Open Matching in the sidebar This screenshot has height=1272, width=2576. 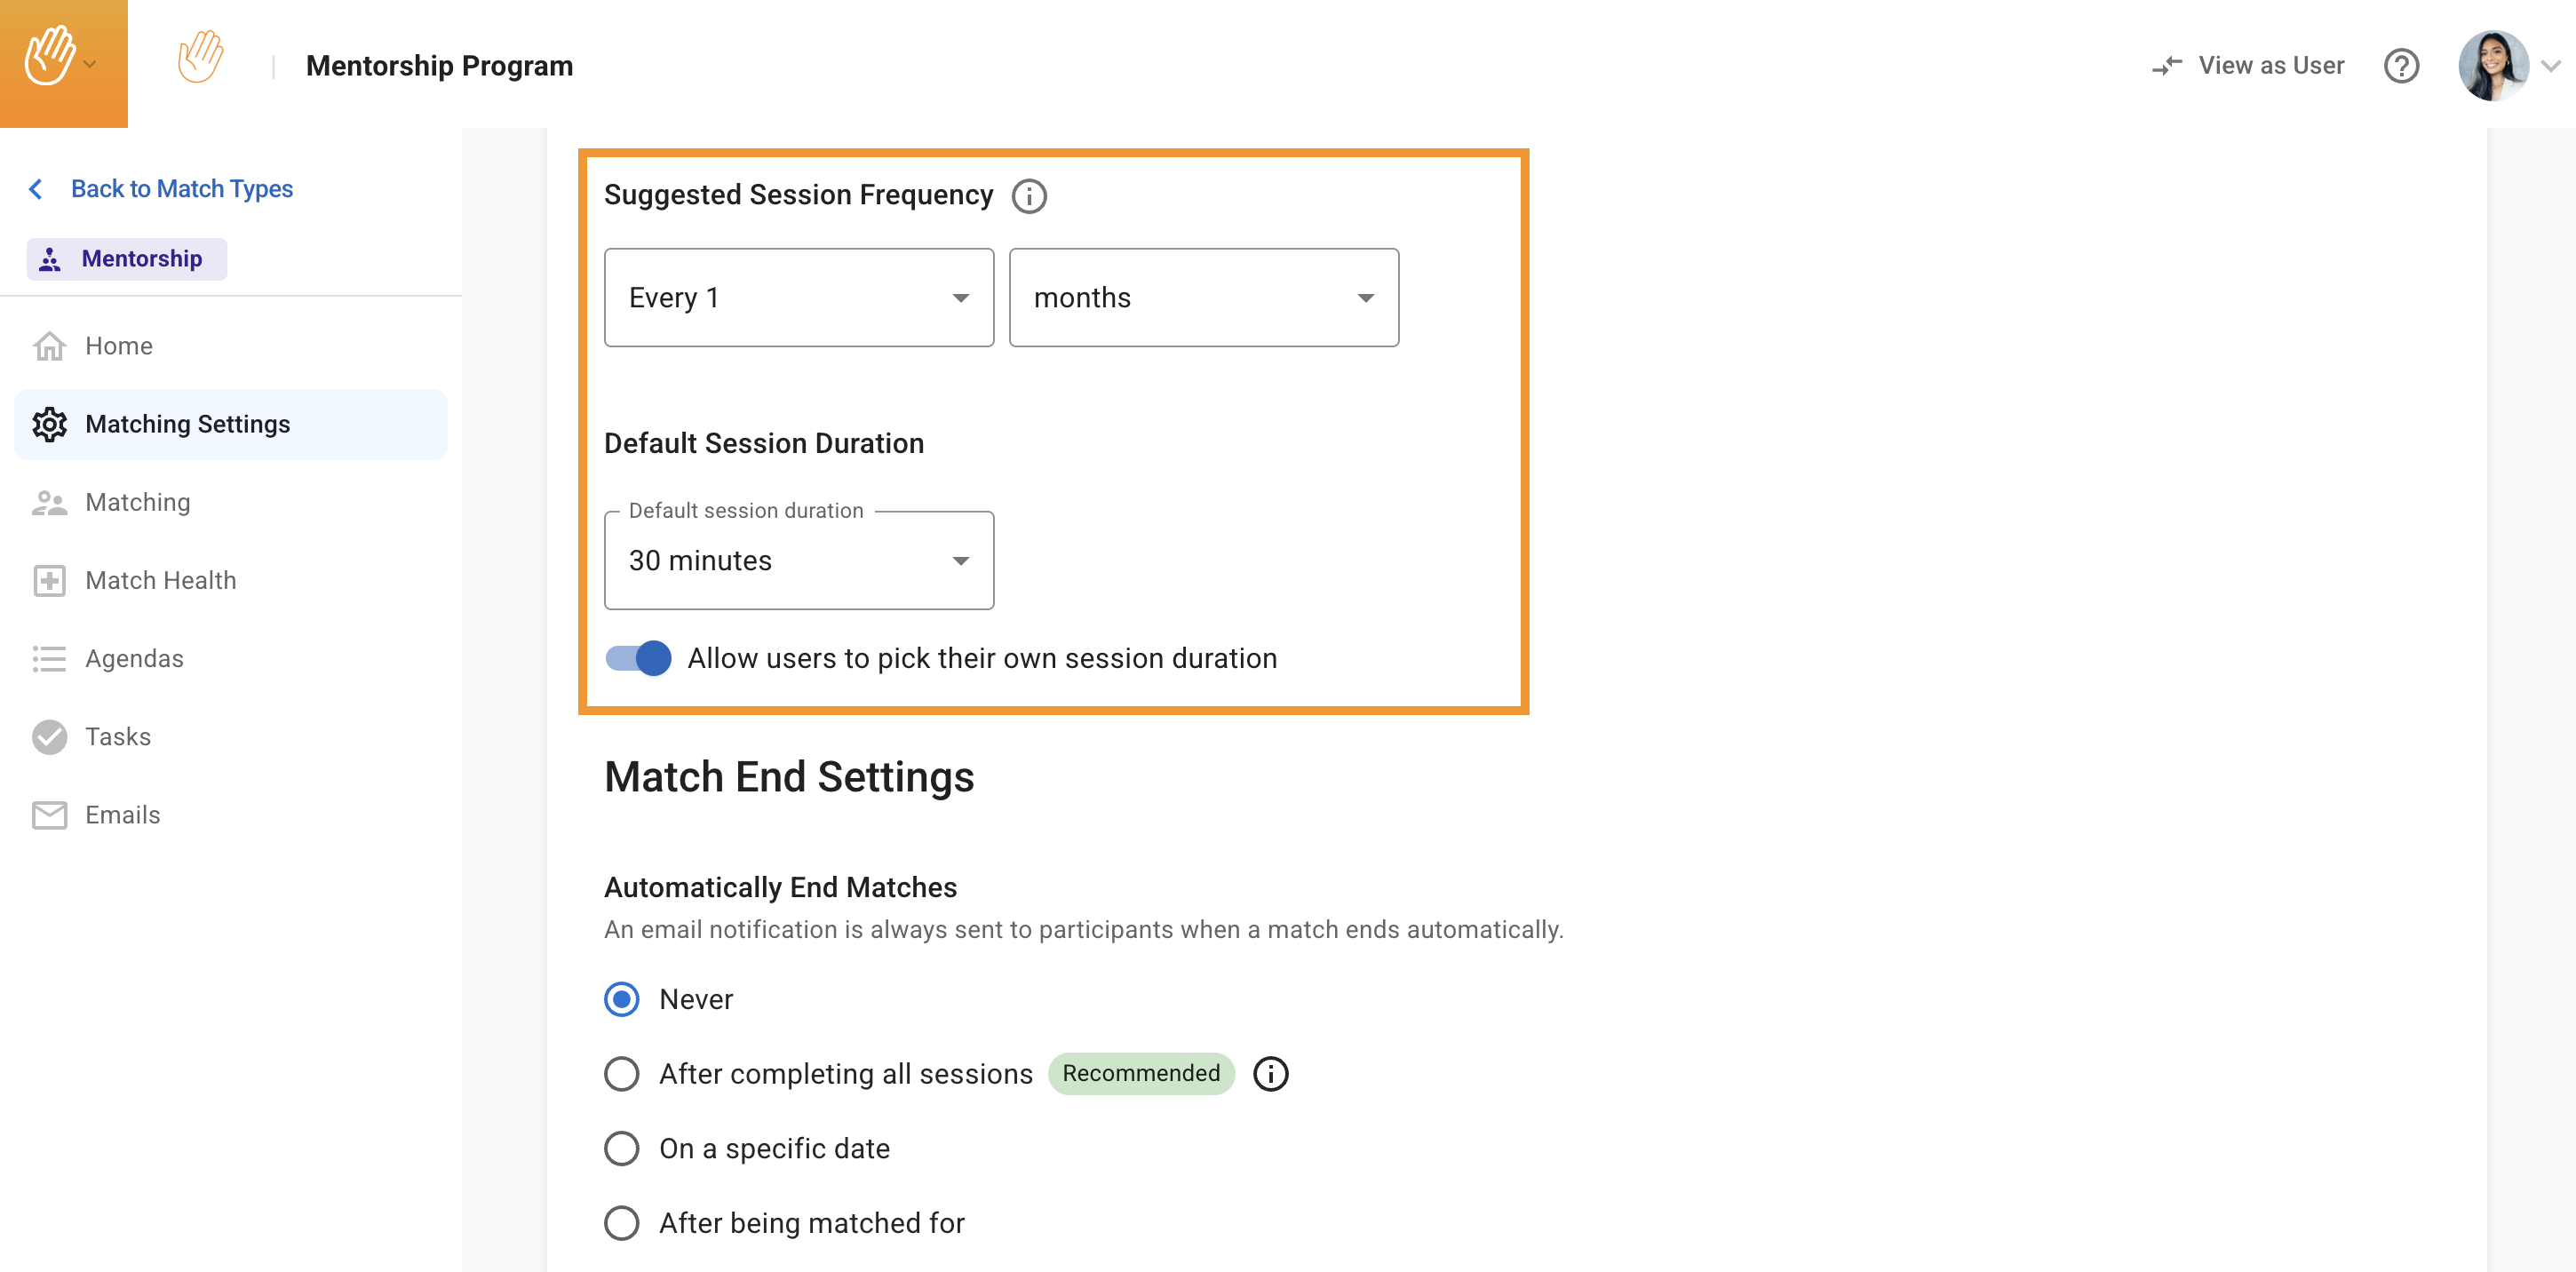[x=137, y=502]
